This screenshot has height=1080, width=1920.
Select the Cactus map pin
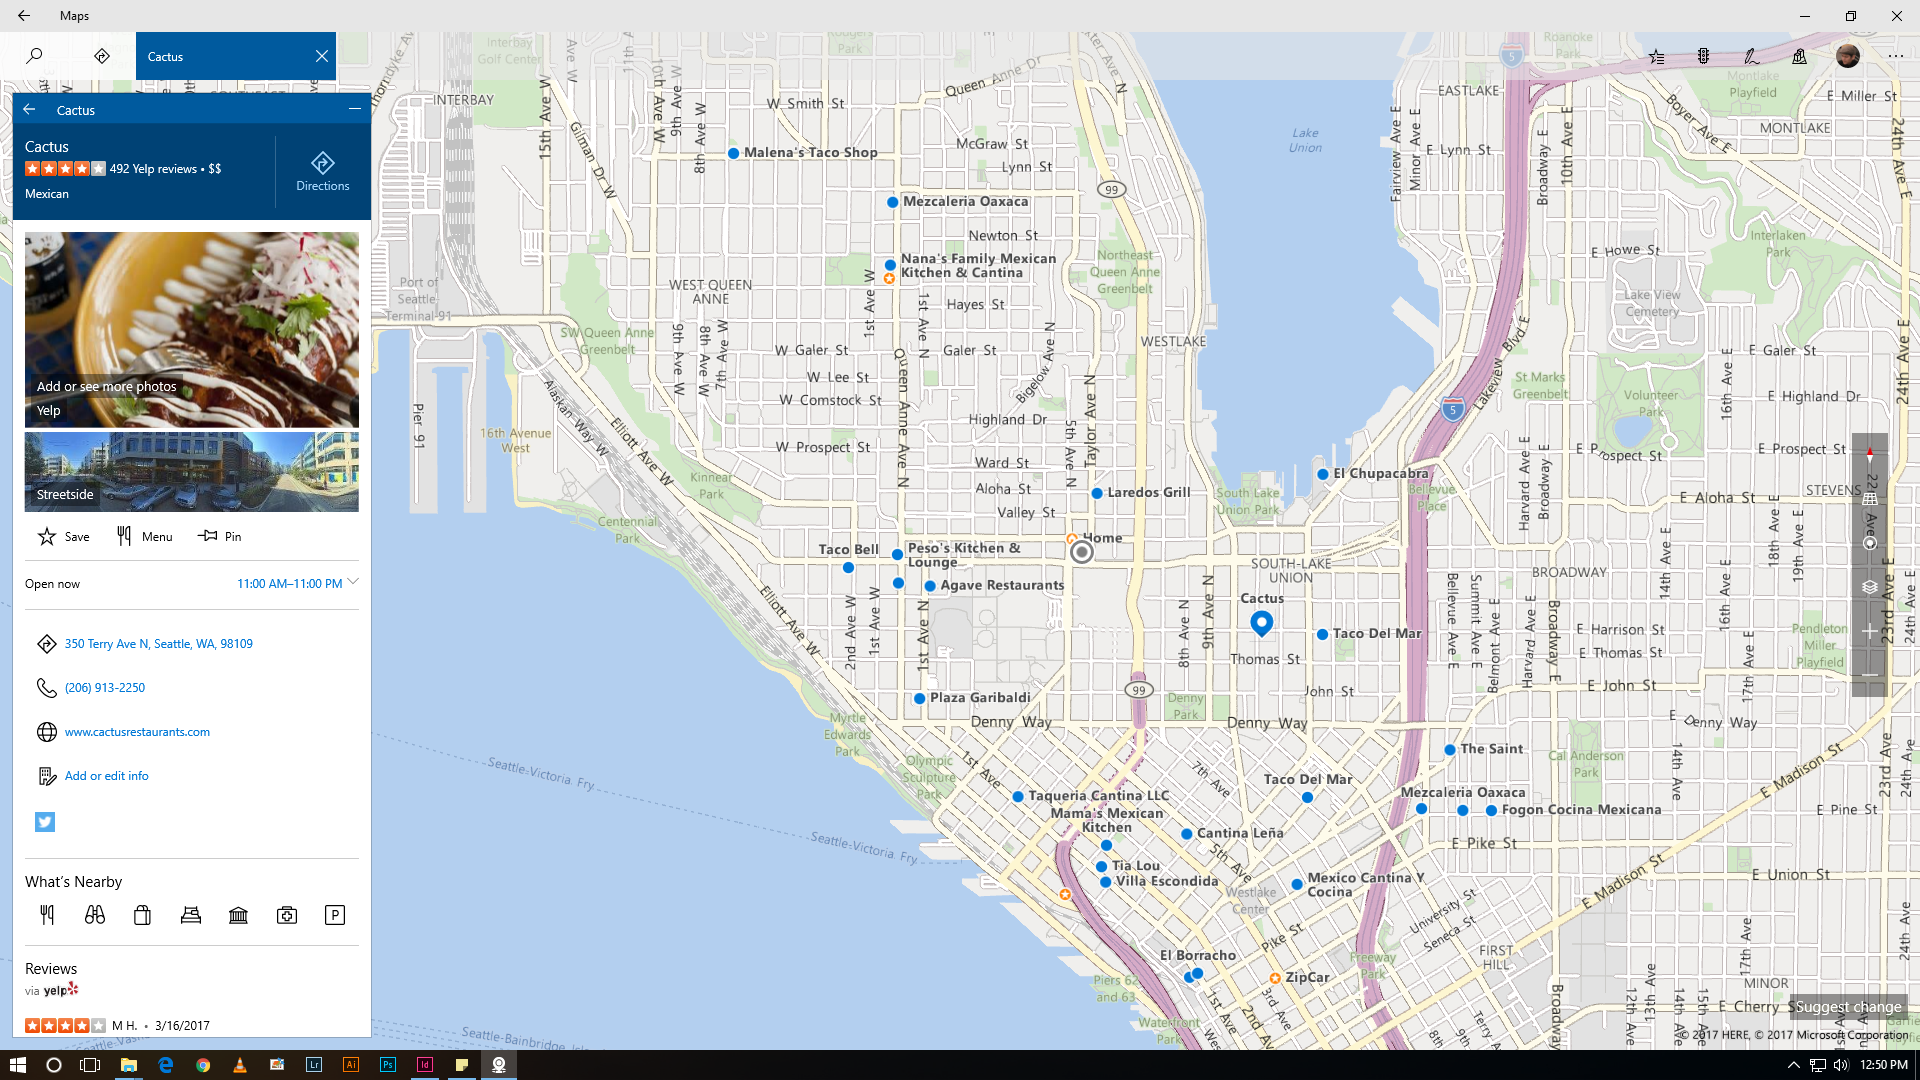(x=1262, y=623)
